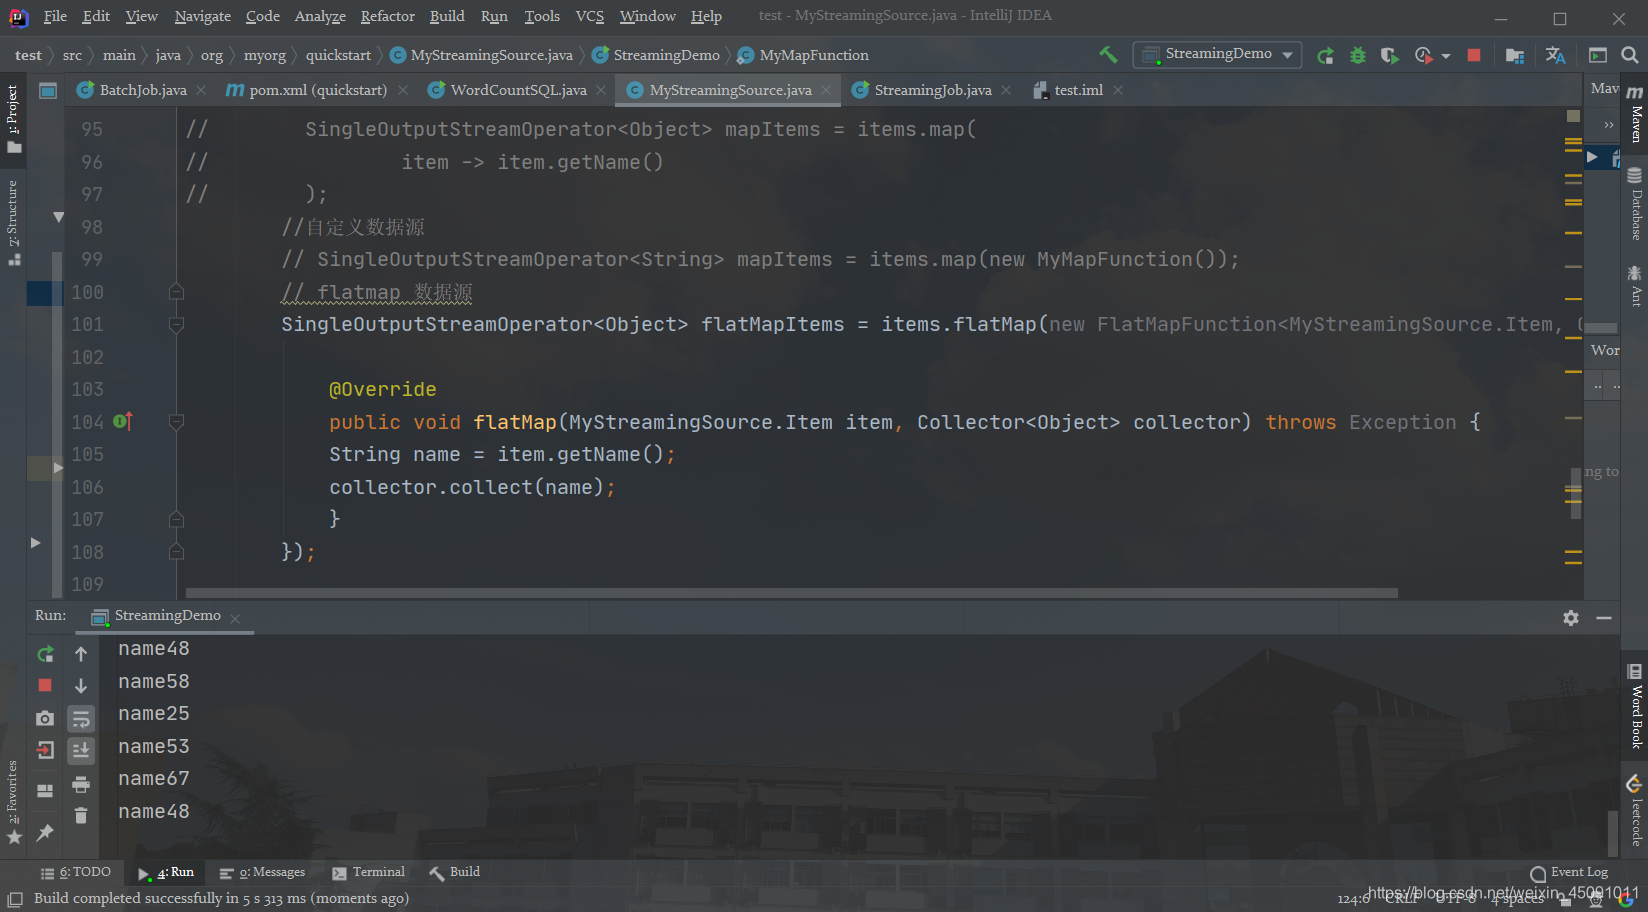Viewport: 1648px width, 912px height.
Task: Open the Build tool window
Action: coord(455,872)
